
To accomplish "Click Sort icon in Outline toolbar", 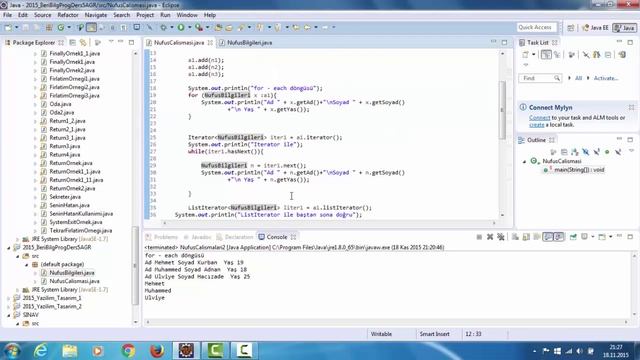I will tap(575, 152).
